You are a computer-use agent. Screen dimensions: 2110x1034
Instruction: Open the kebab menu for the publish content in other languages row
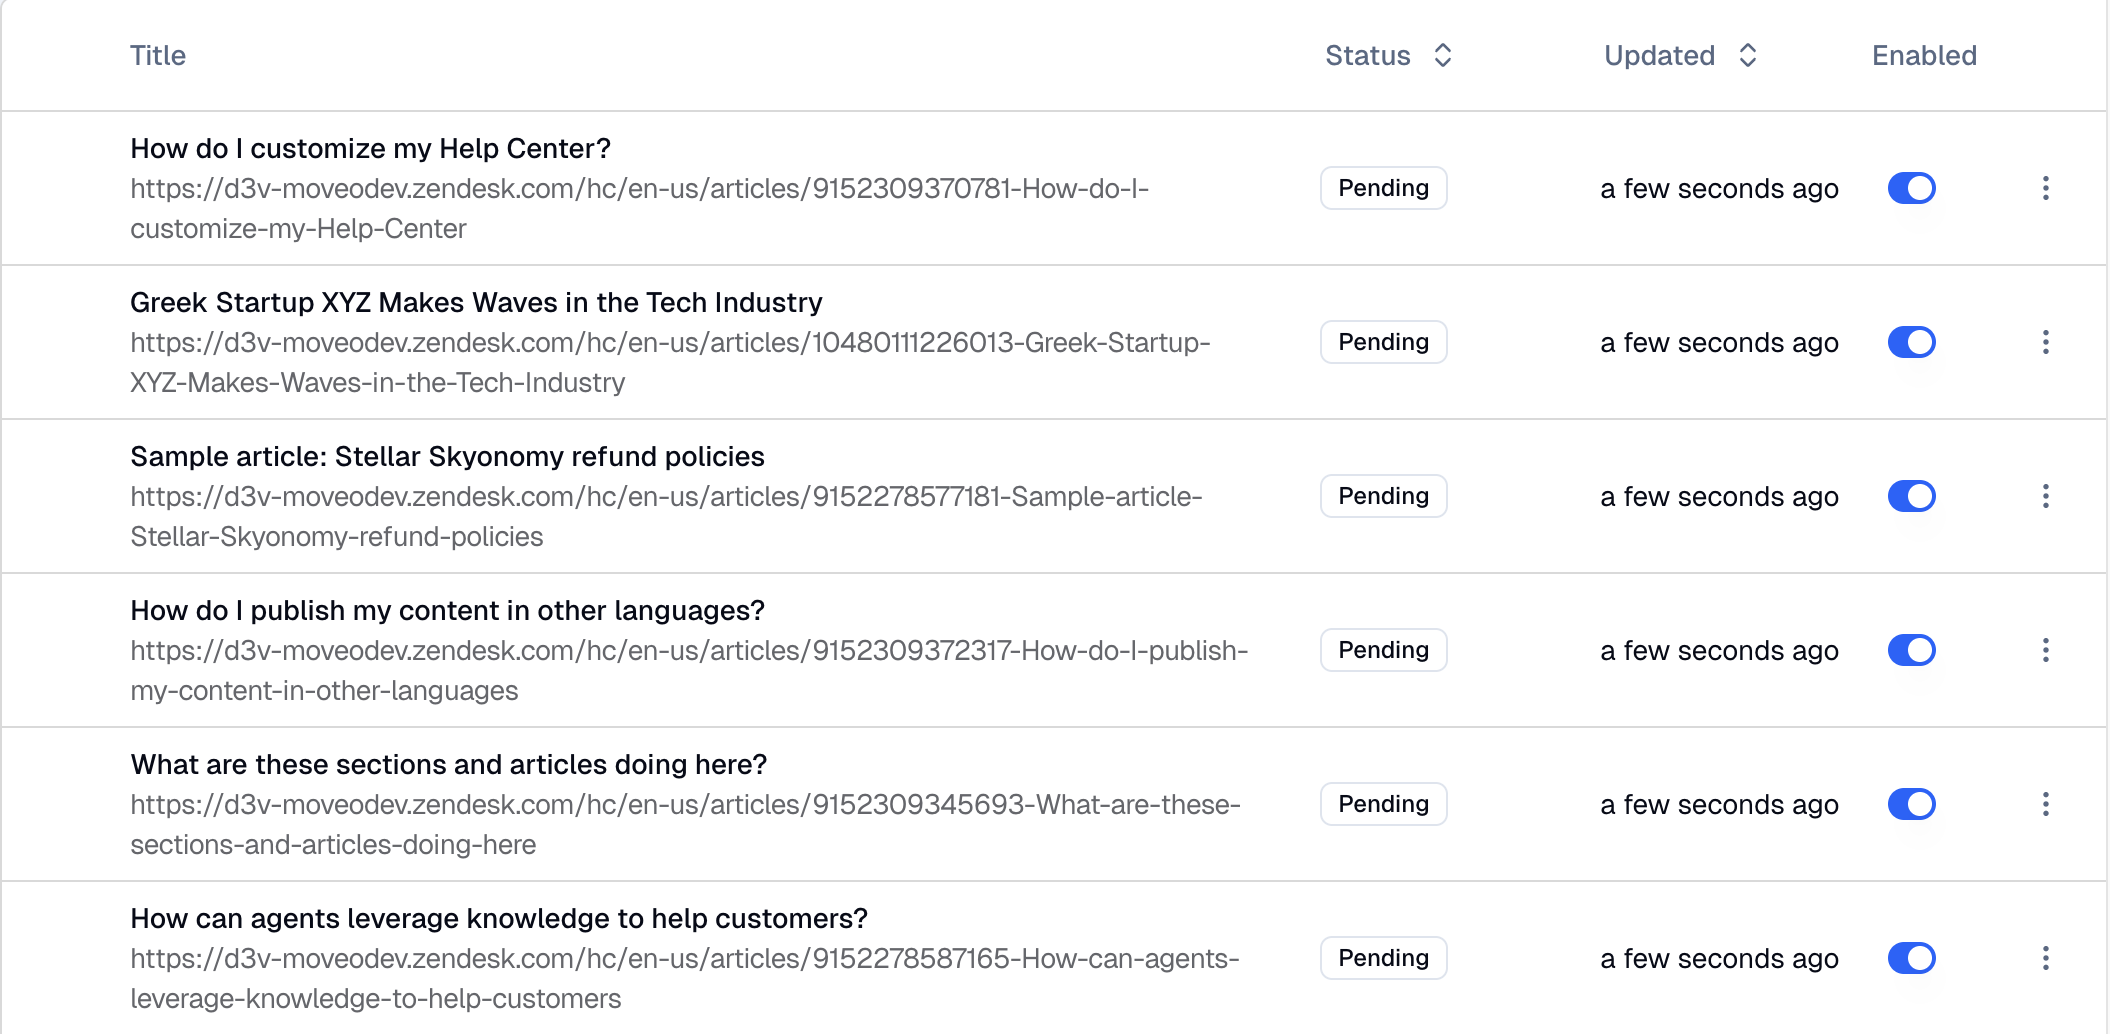point(2045,650)
